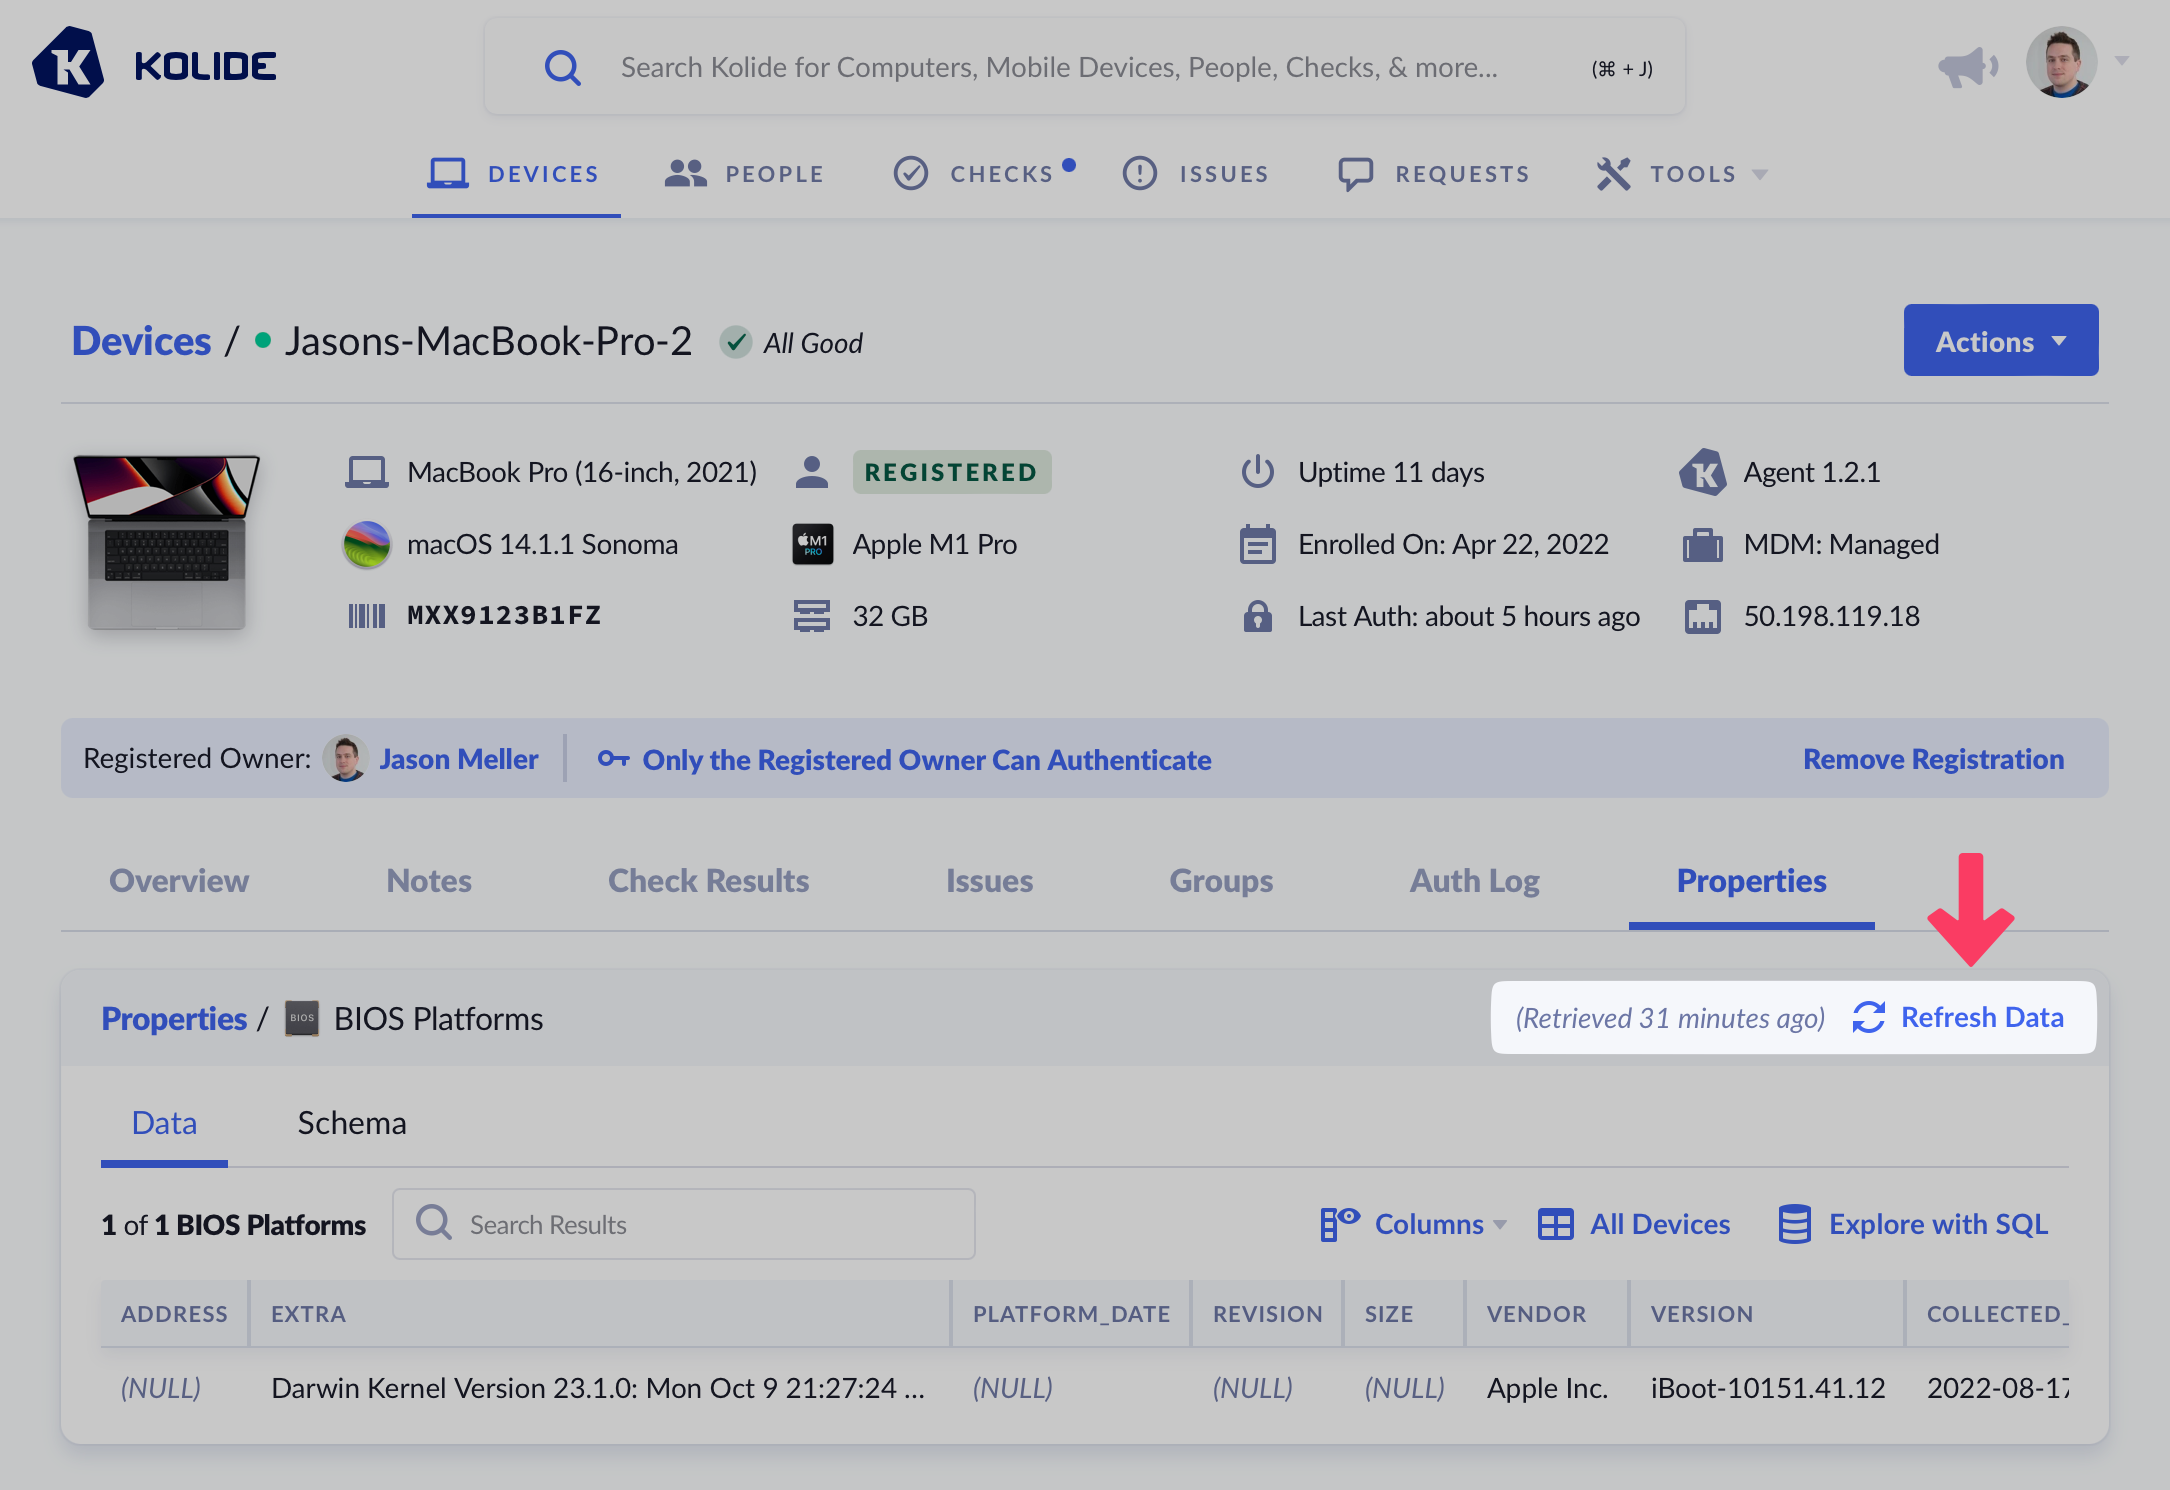2170x1490 pixels.
Task: Click the Refresh Data circular arrows icon
Action: point(1868,1018)
